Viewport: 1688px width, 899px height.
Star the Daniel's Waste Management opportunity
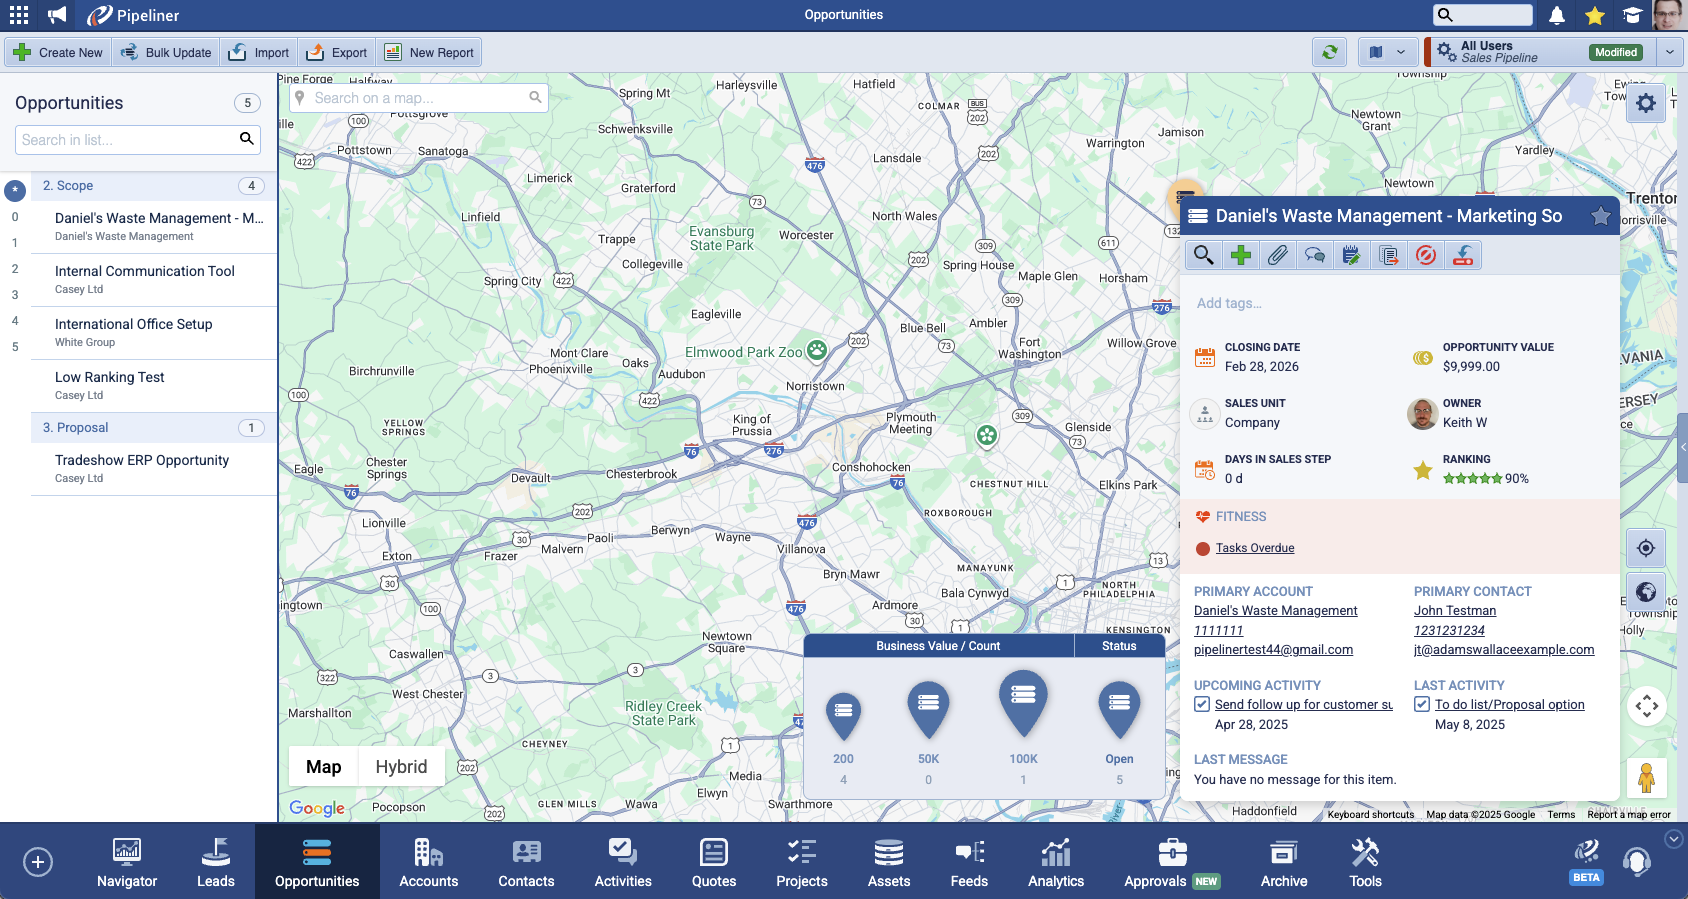(x=1600, y=216)
